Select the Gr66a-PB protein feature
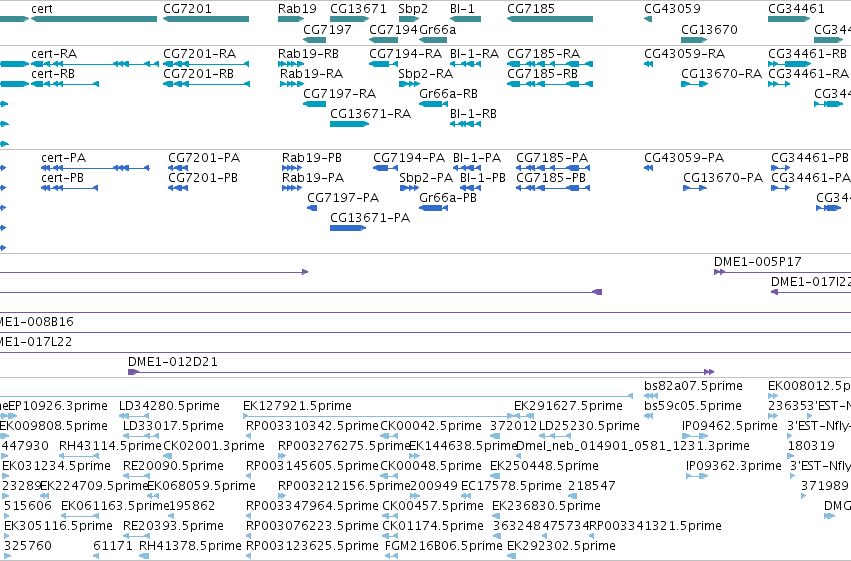This screenshot has height=561, width=851. tap(433, 208)
